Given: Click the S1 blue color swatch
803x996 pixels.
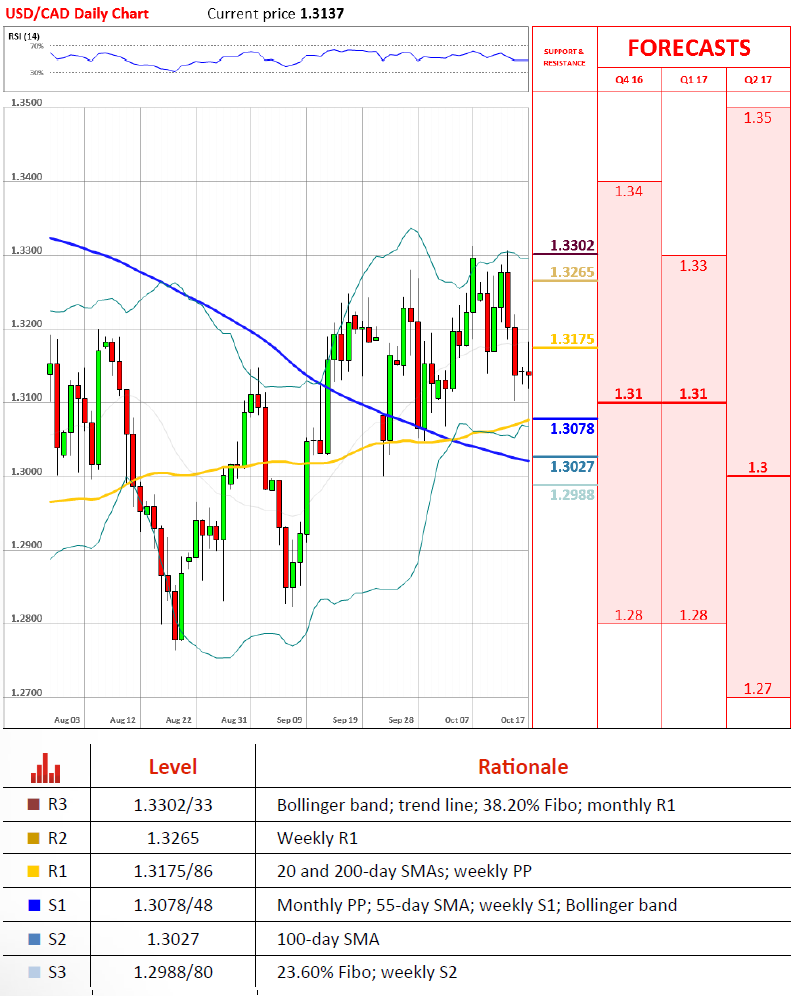Looking at the screenshot, I should coord(34,905).
